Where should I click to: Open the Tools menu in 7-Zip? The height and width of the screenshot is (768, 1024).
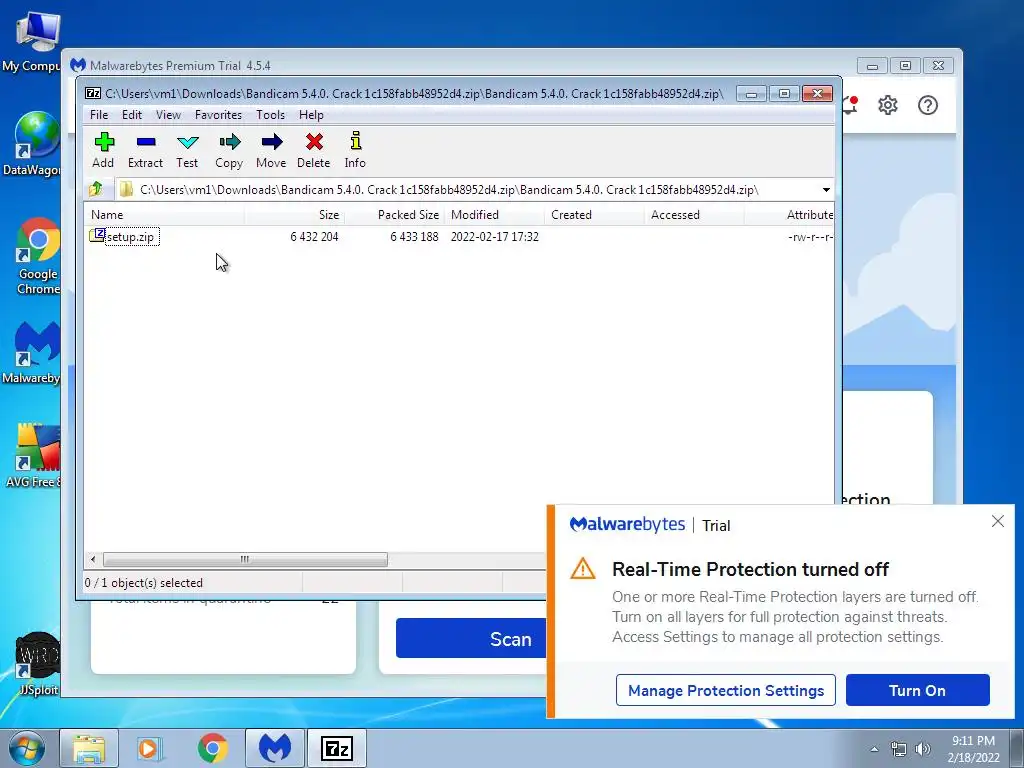270,115
